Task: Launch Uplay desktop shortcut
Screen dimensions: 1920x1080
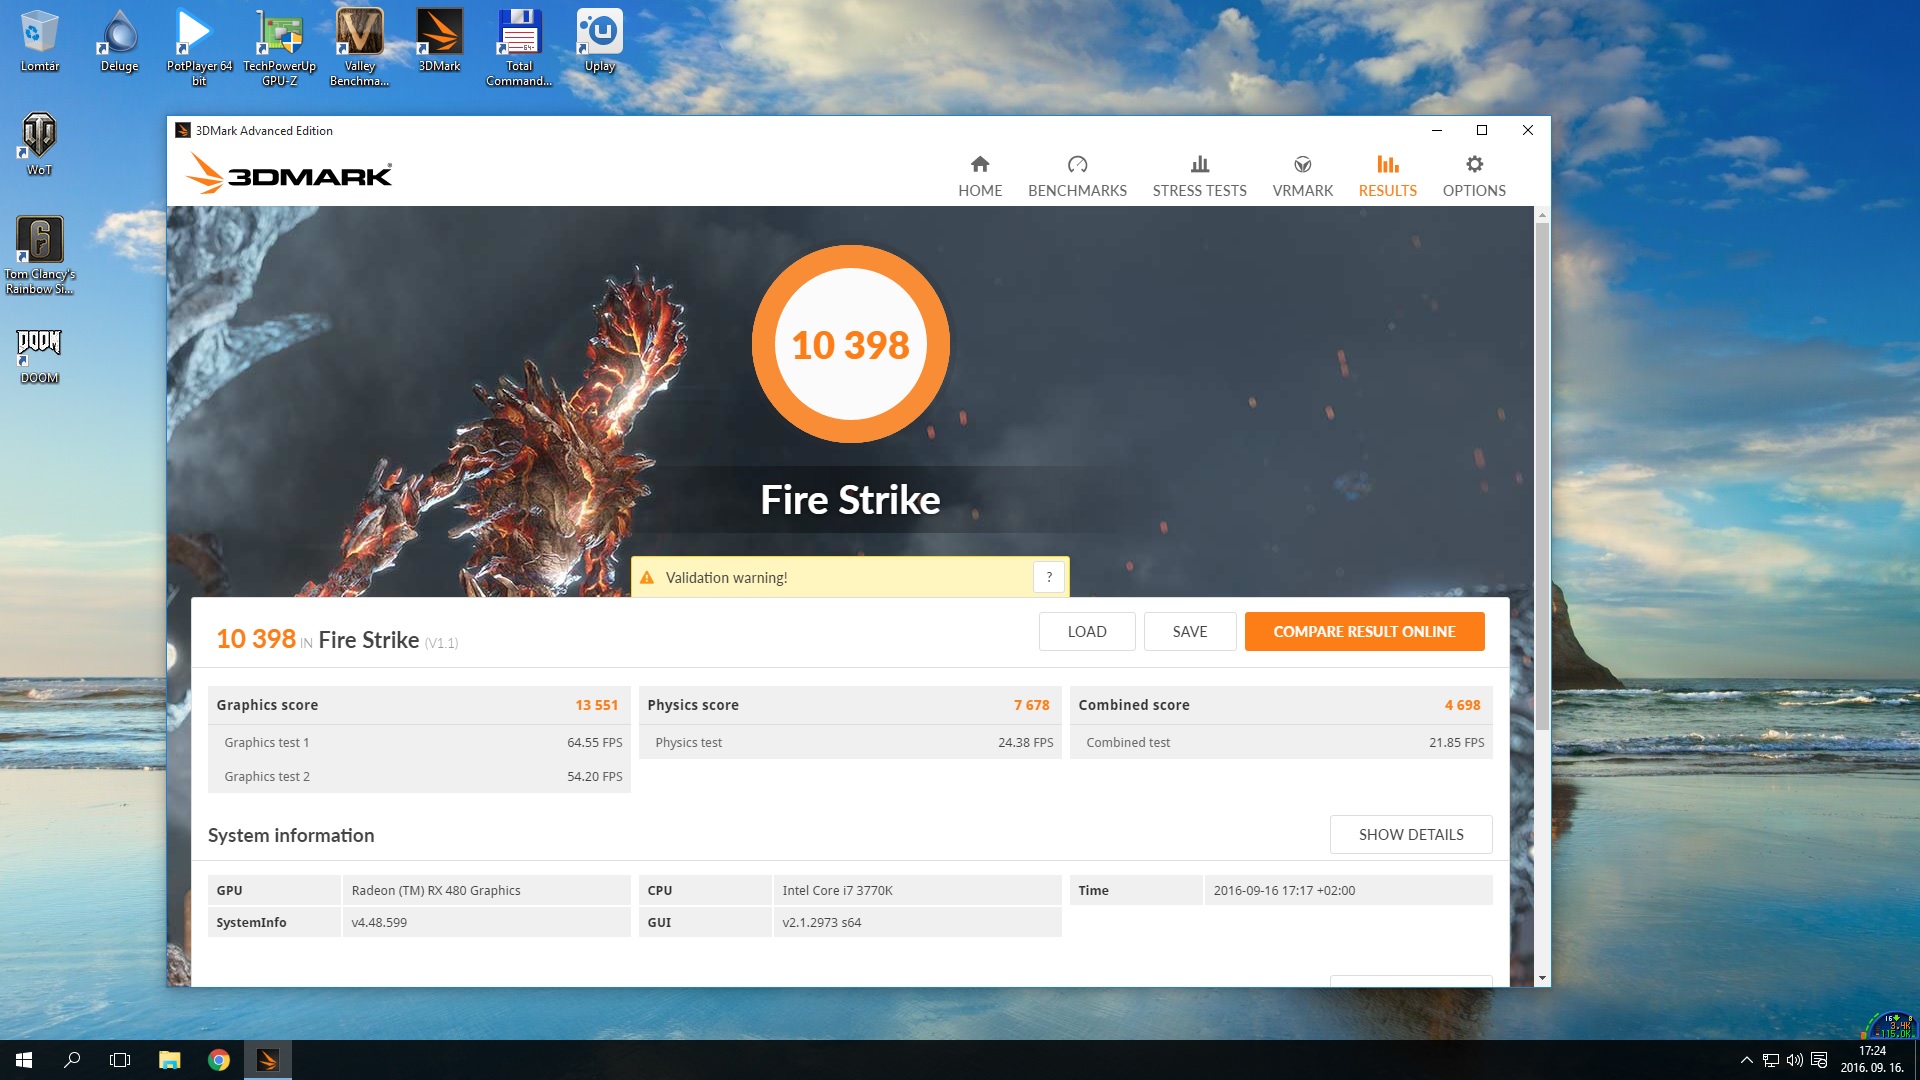Action: click(x=599, y=41)
